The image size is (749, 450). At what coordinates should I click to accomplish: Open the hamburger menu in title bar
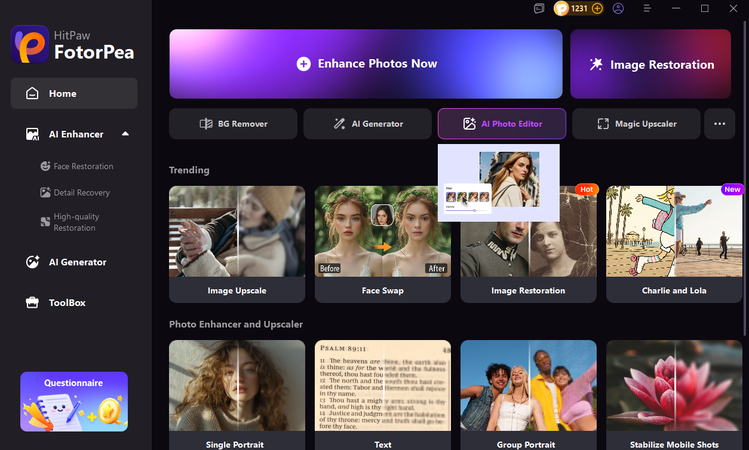[647, 9]
